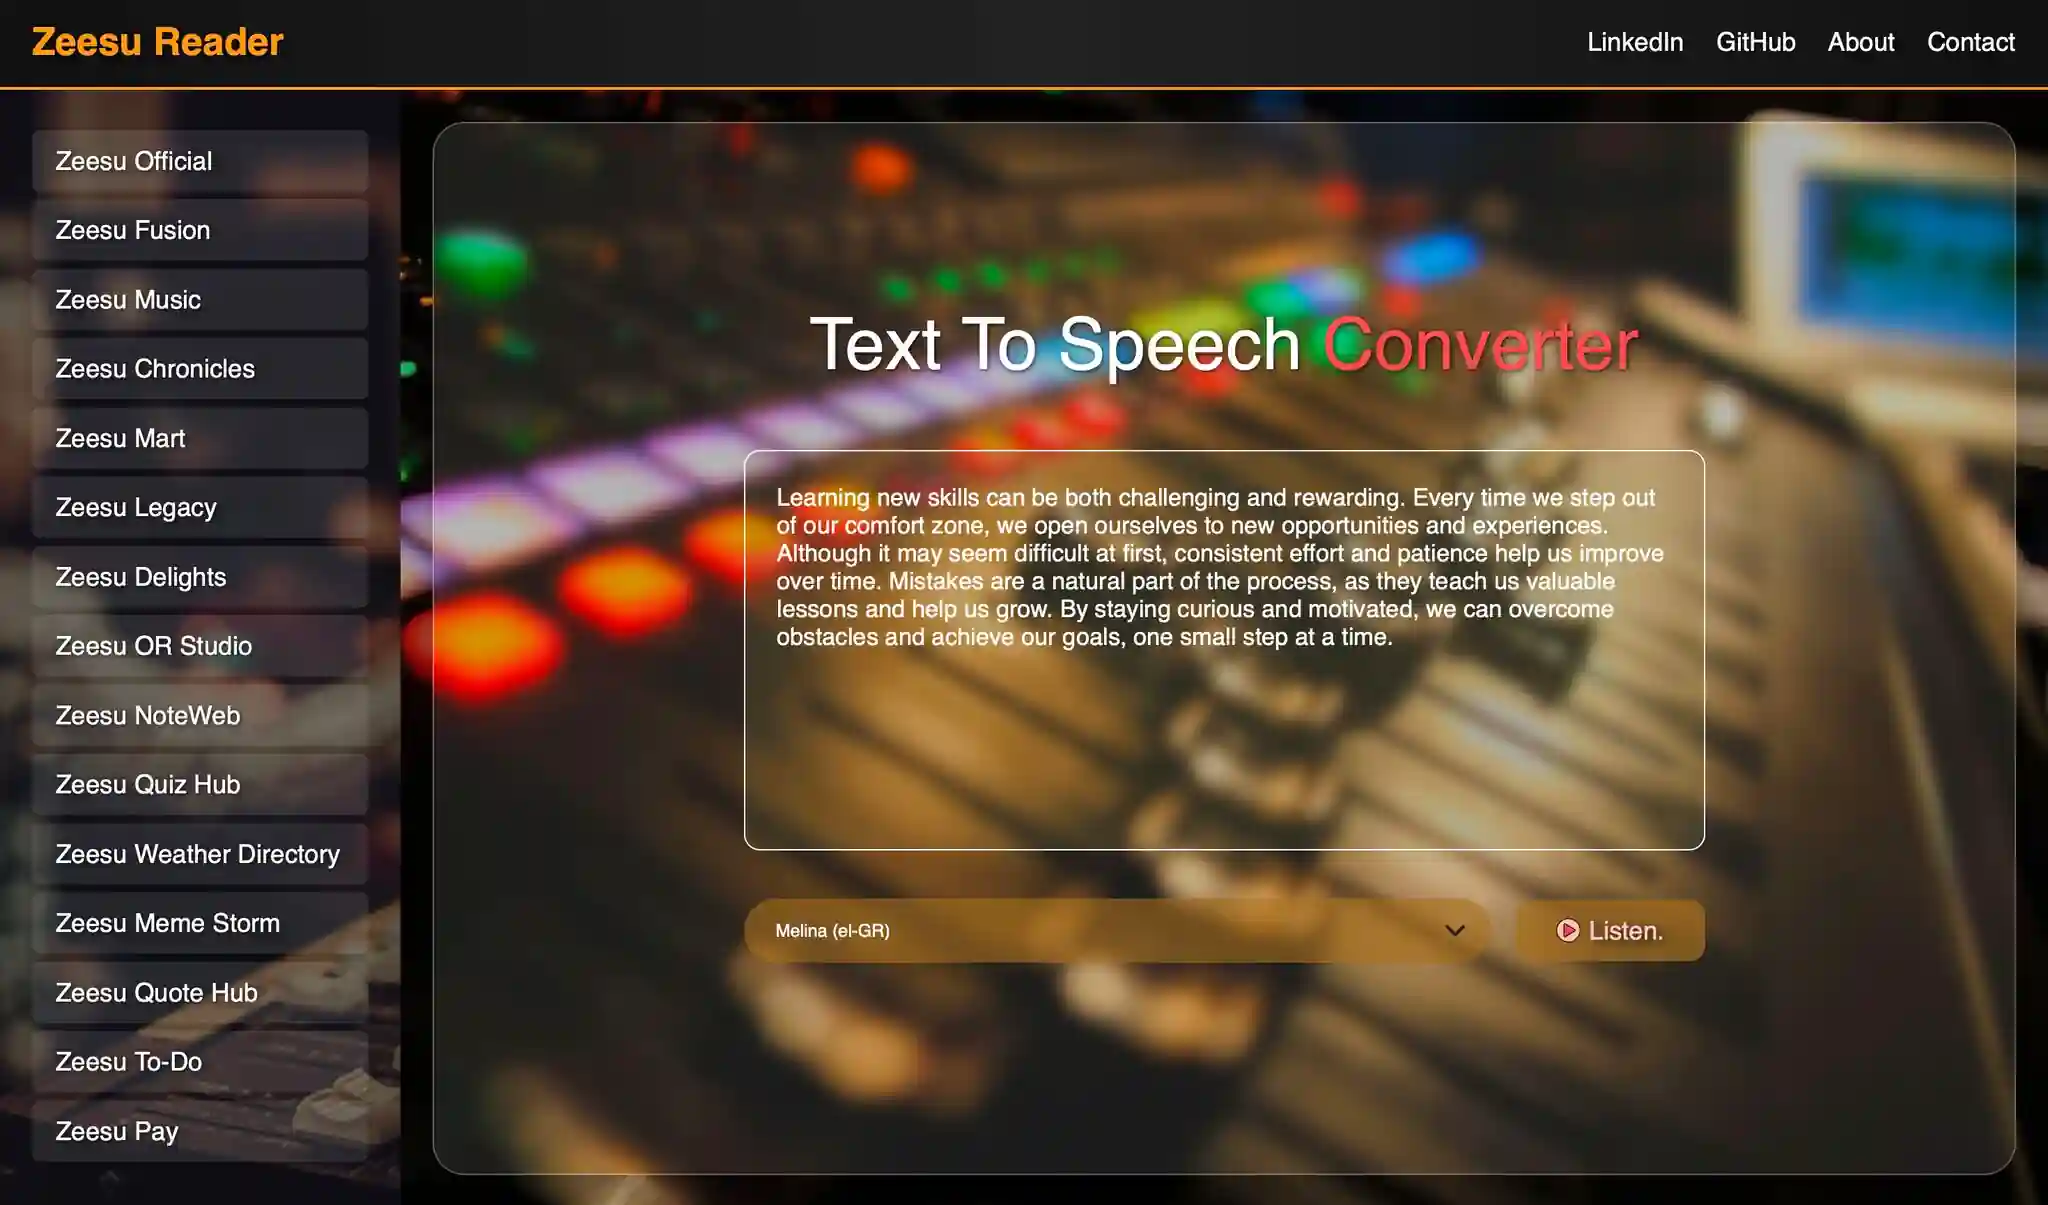Visit Zeesu Quote Hub from sidebar
This screenshot has height=1205, width=2048.
pos(200,993)
